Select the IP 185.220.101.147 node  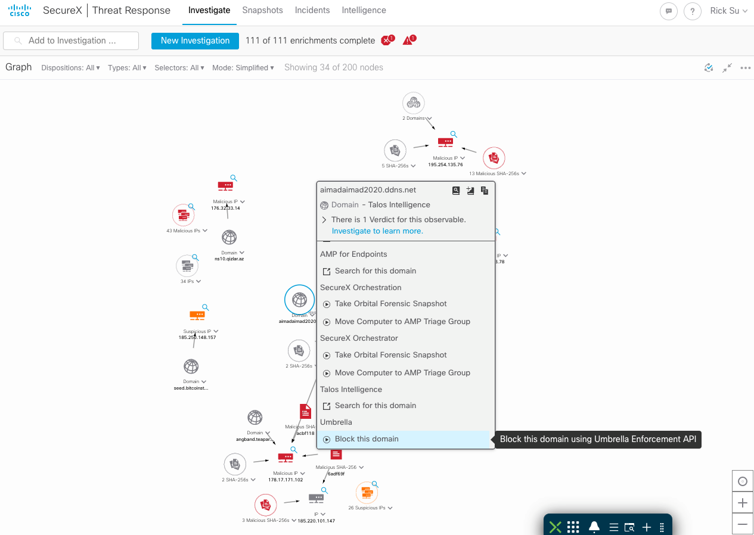[x=316, y=498]
